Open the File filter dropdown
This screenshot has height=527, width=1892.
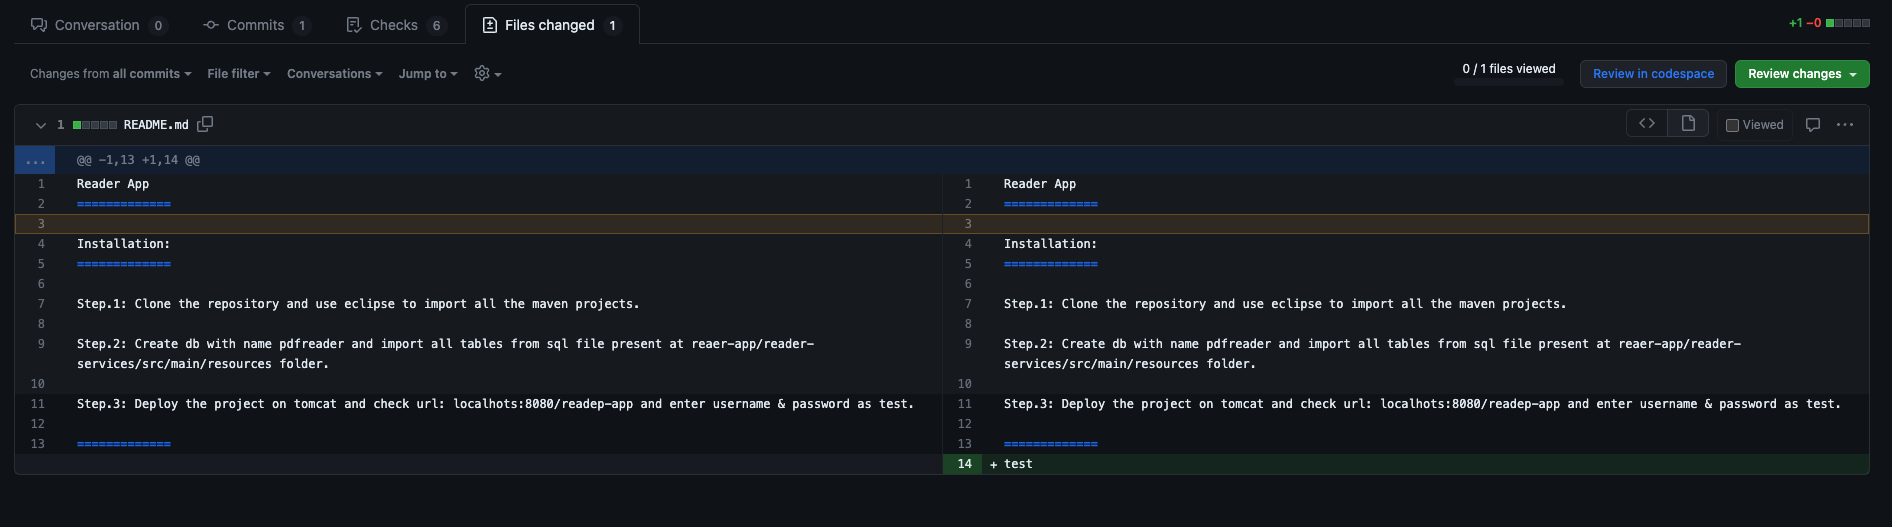pos(239,74)
